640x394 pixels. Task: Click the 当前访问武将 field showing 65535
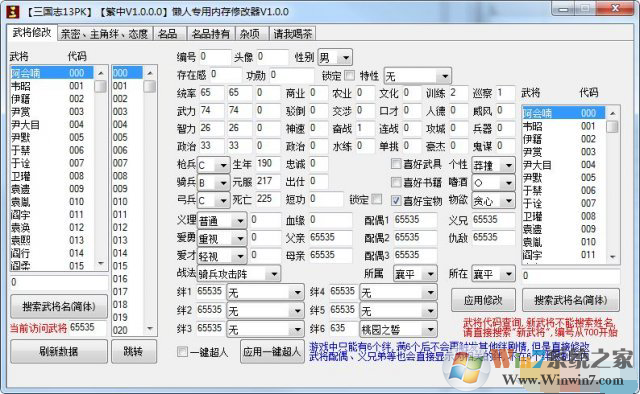pos(88,327)
